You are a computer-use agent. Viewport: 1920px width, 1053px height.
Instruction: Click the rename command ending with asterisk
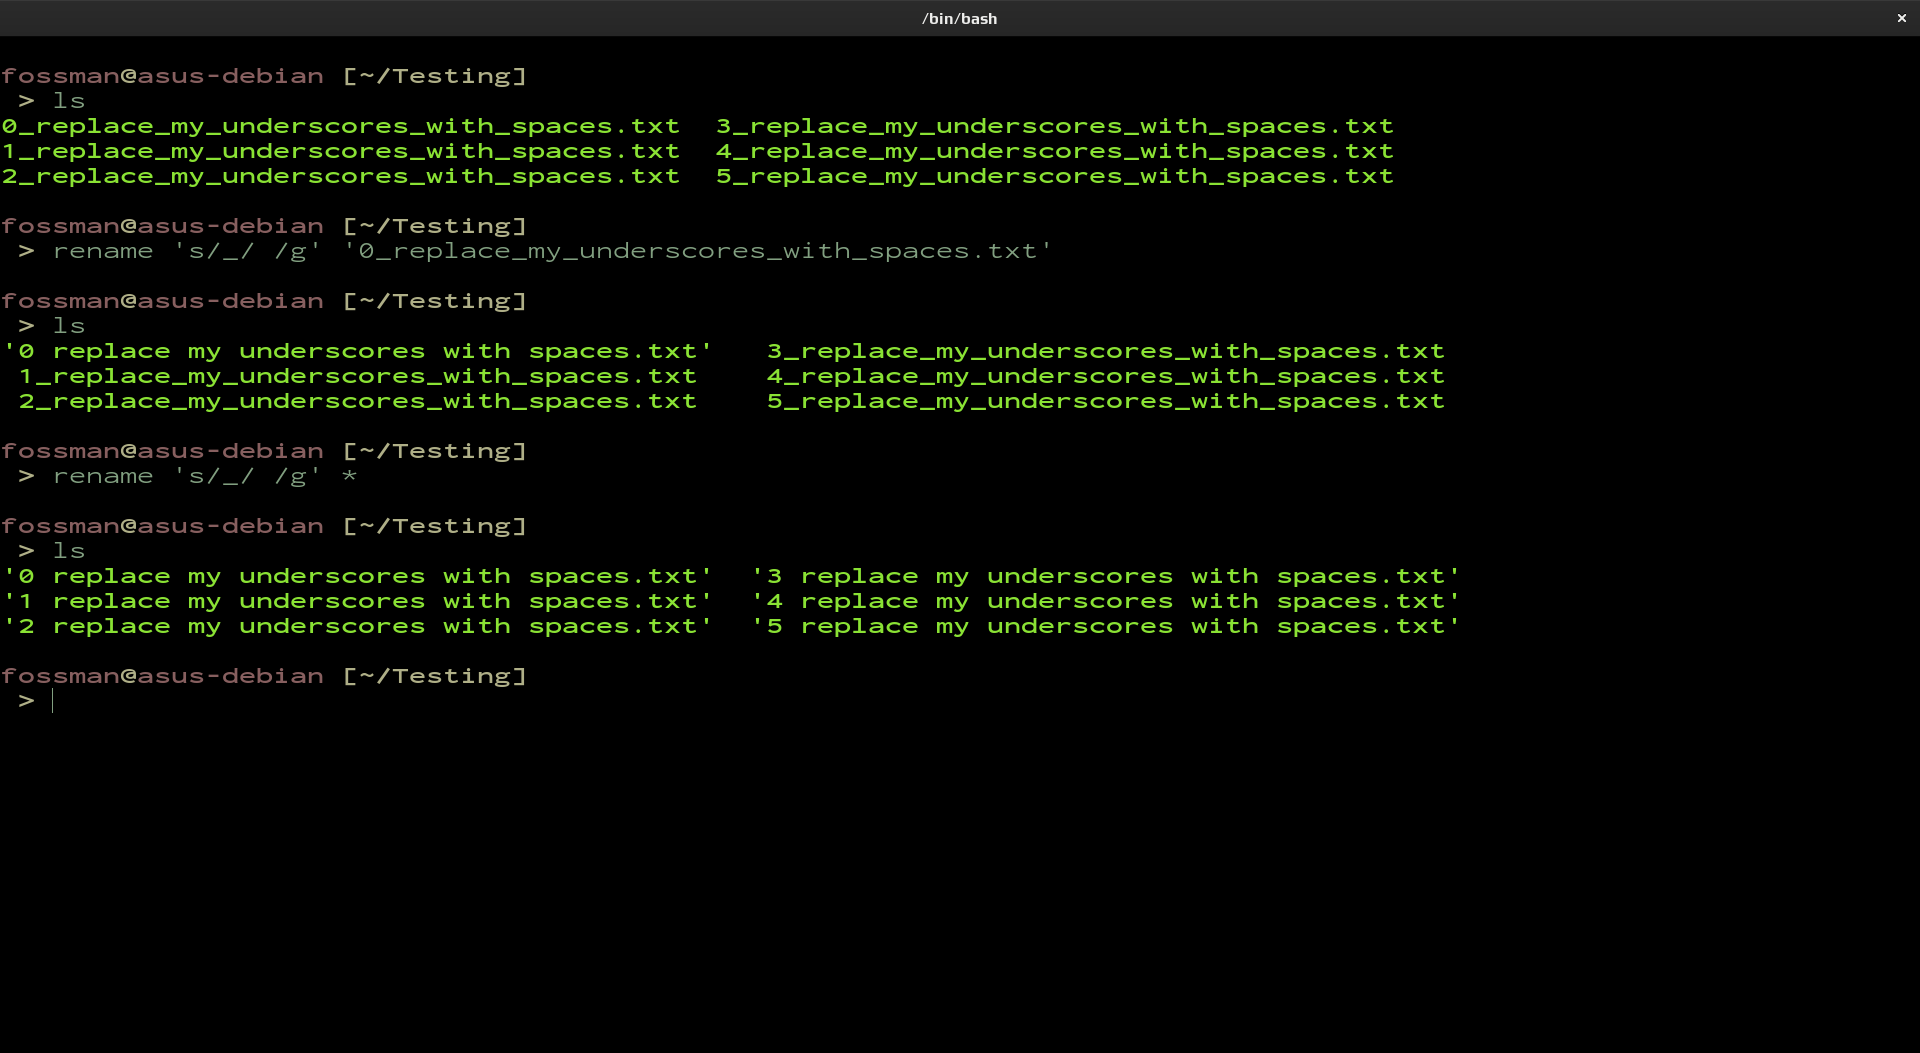pos(205,476)
